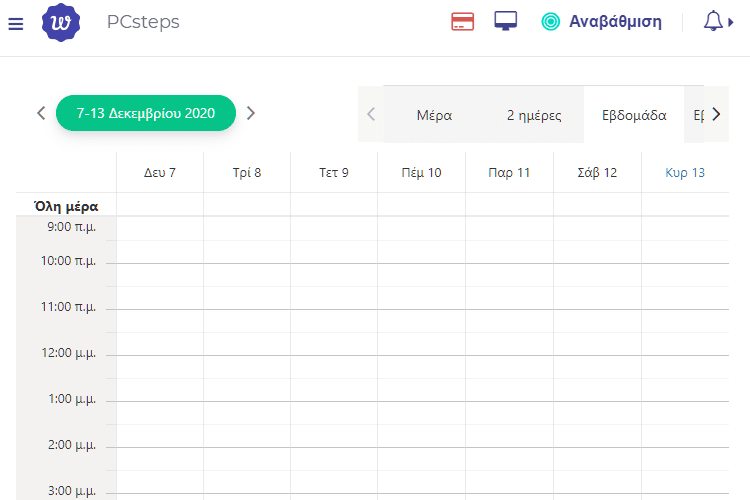Click the Πέμ 10 day header
Viewport: 750px width, 500px height.
point(421,173)
